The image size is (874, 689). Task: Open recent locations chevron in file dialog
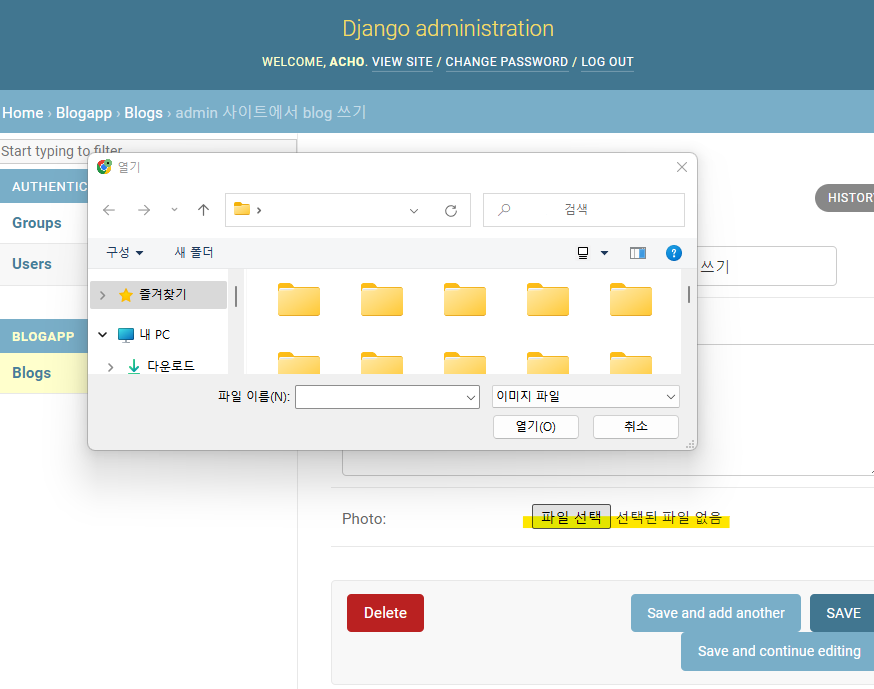point(174,210)
